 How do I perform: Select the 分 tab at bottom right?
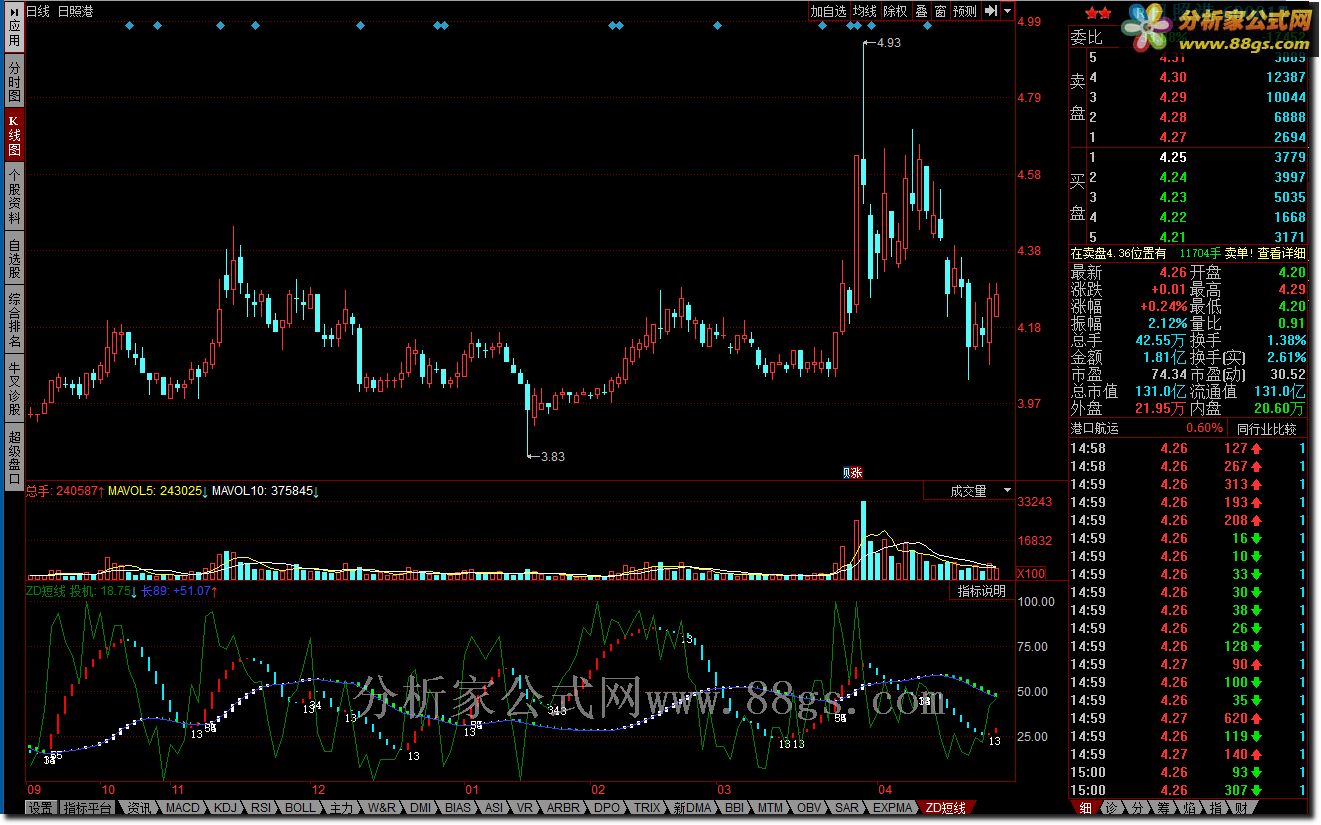click(1137, 808)
